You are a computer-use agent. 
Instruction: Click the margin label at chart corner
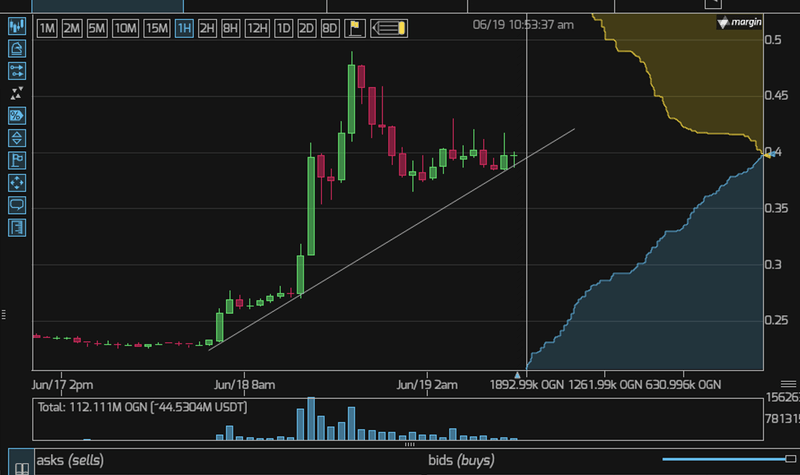[746, 22]
